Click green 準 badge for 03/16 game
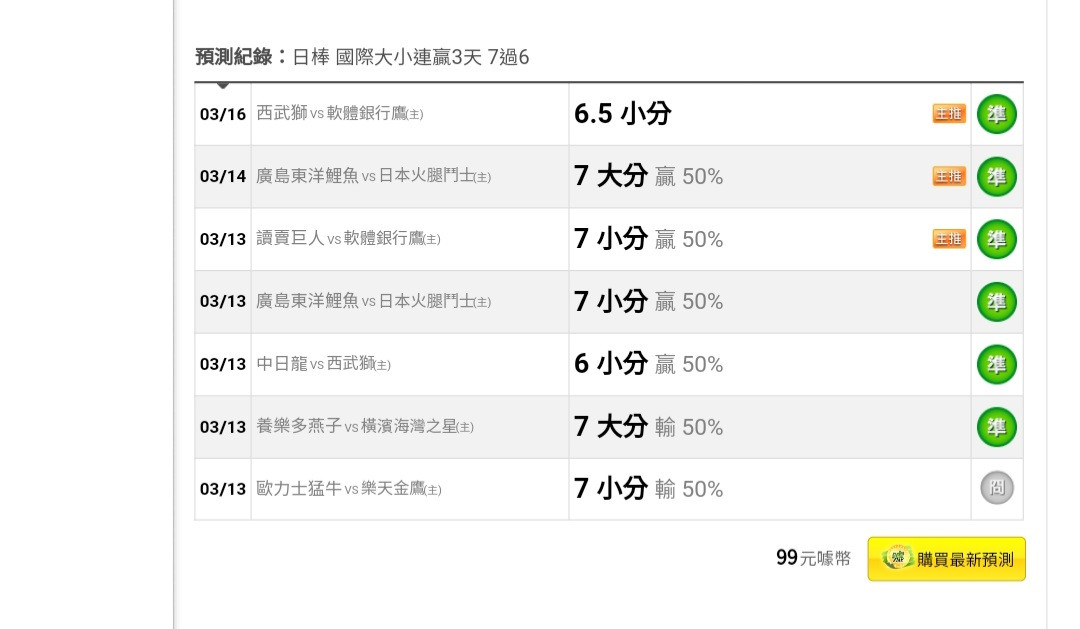1080x629 pixels. point(997,114)
